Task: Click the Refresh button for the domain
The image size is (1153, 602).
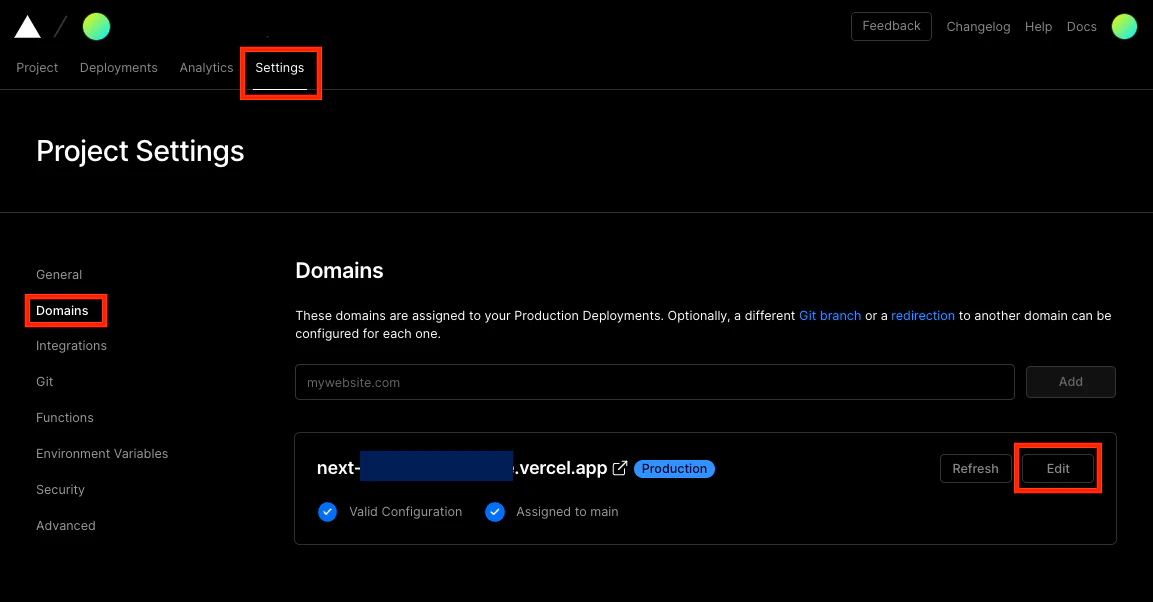Action: 975,468
